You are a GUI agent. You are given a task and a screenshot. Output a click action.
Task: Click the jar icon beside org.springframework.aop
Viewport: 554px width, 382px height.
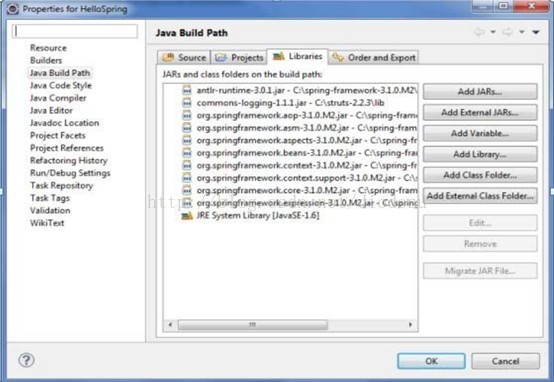pos(187,115)
